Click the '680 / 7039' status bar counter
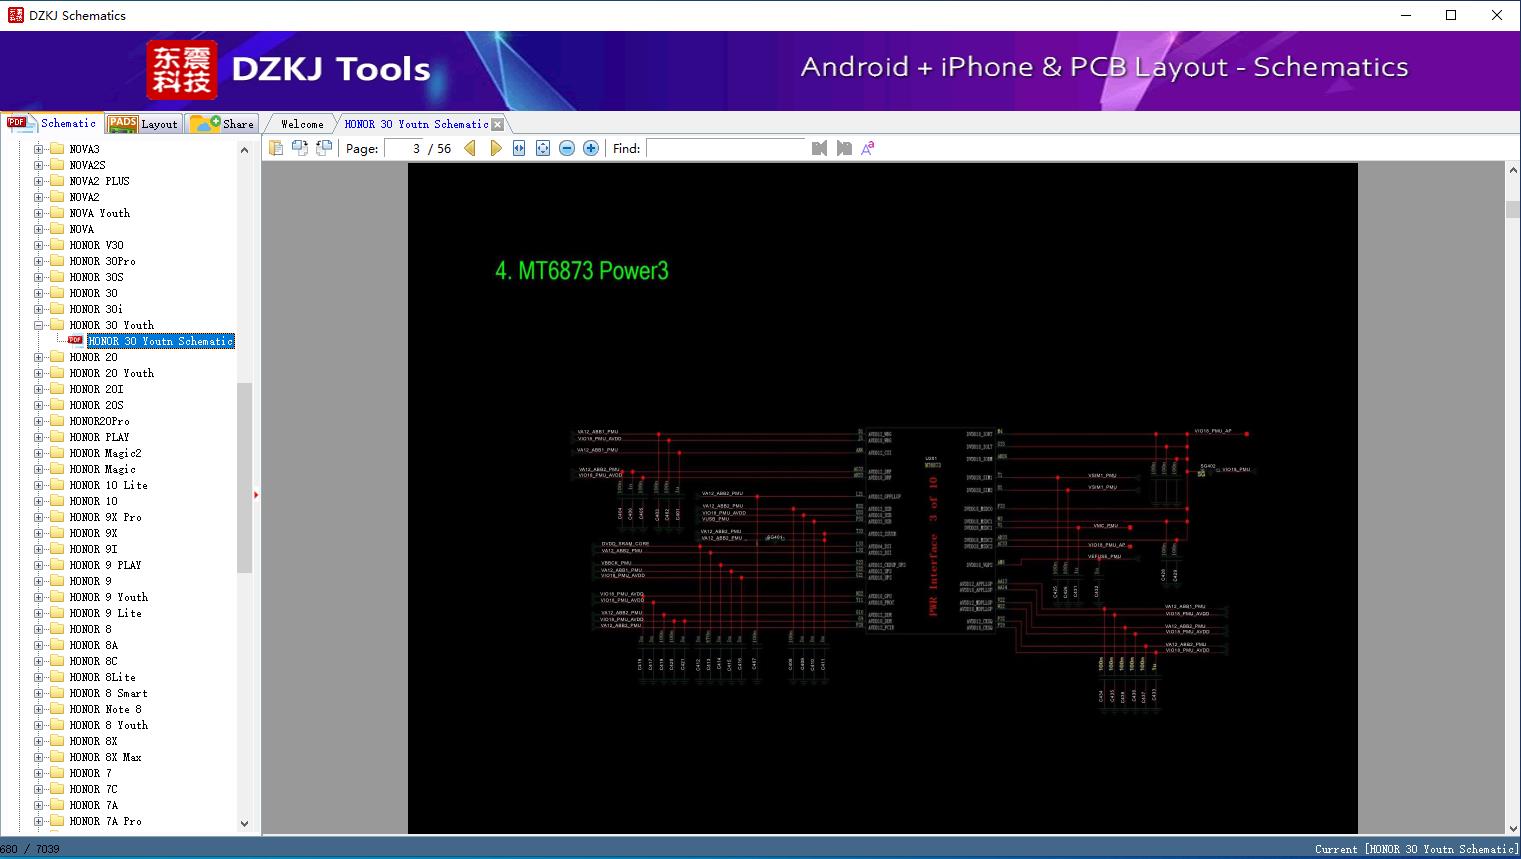 [30, 849]
